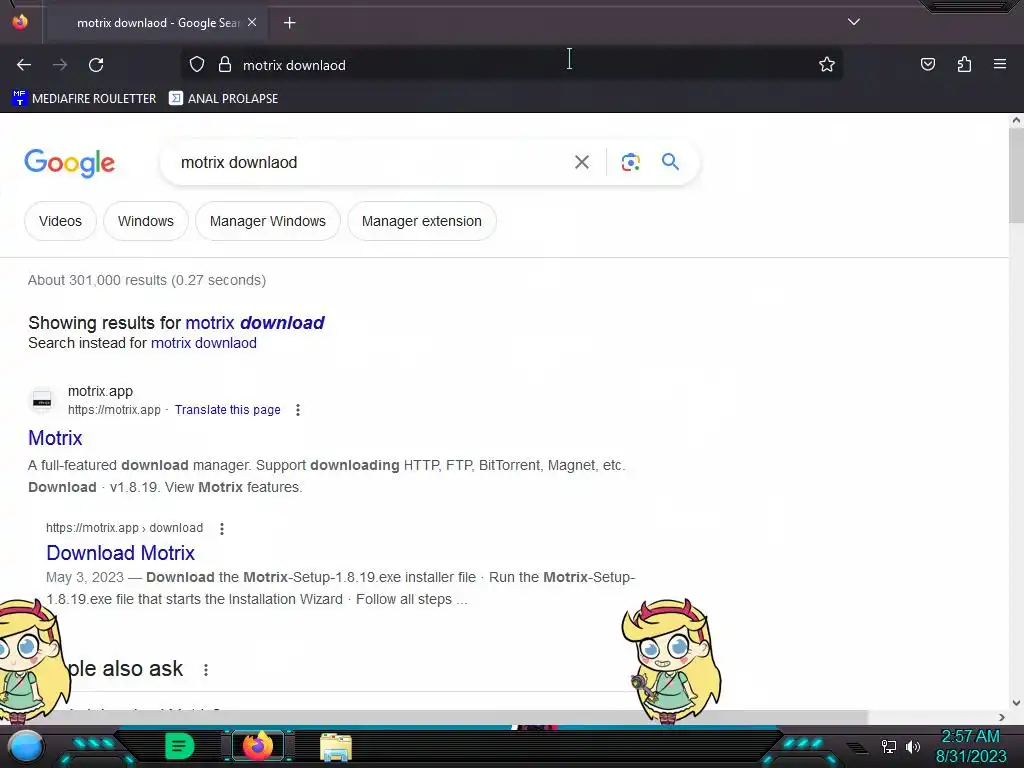Viewport: 1024px width, 768px height.
Task: Go back to the previous page
Action: 24,65
